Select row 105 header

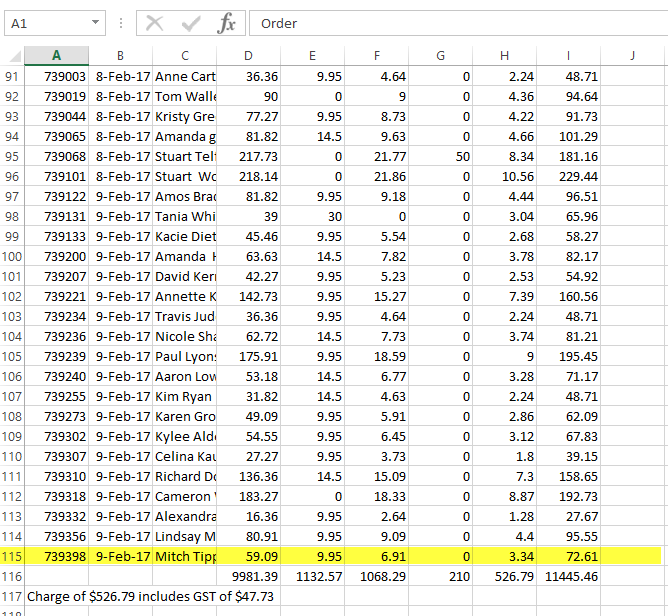(x=12, y=357)
